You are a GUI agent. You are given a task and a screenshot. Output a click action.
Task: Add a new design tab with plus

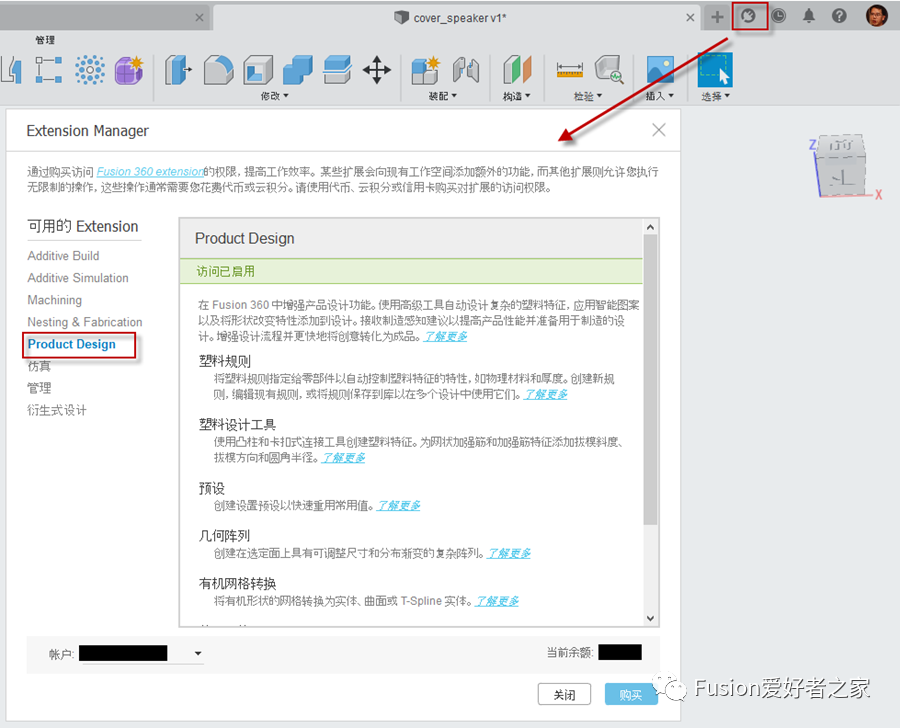click(717, 17)
